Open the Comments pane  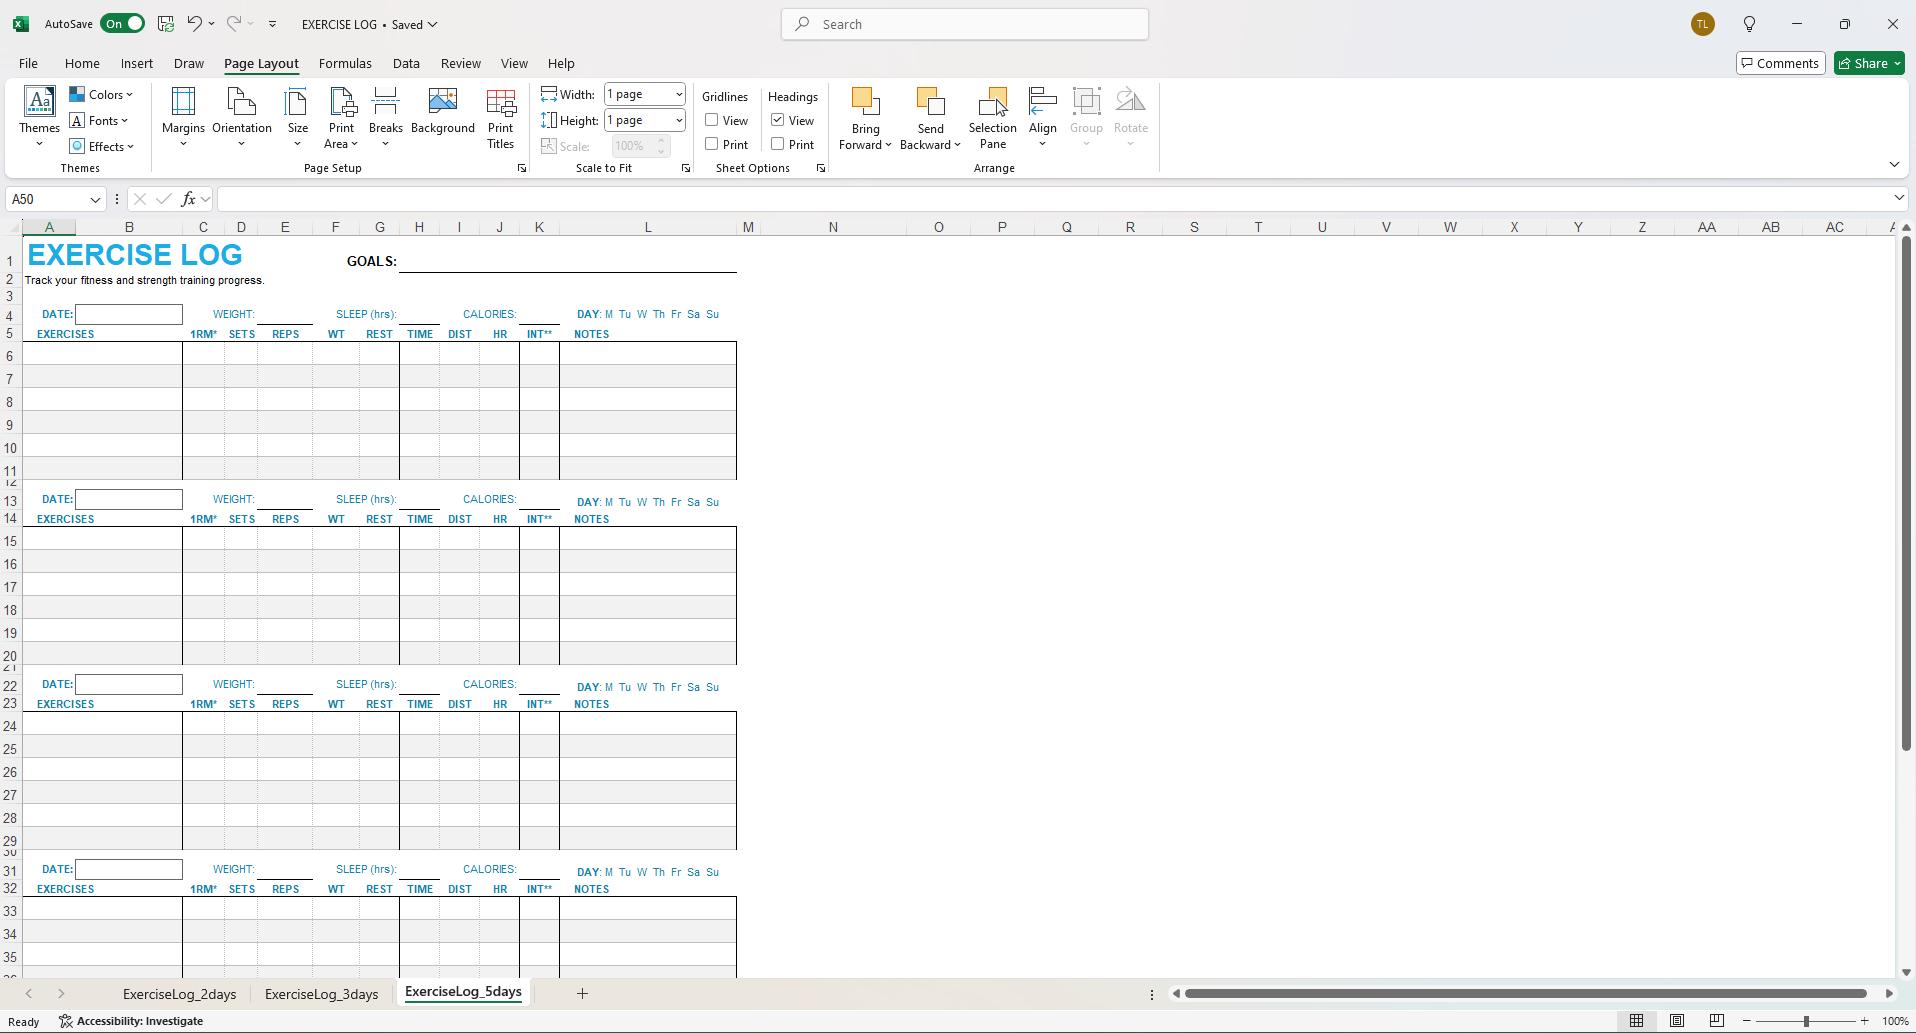pos(1780,63)
